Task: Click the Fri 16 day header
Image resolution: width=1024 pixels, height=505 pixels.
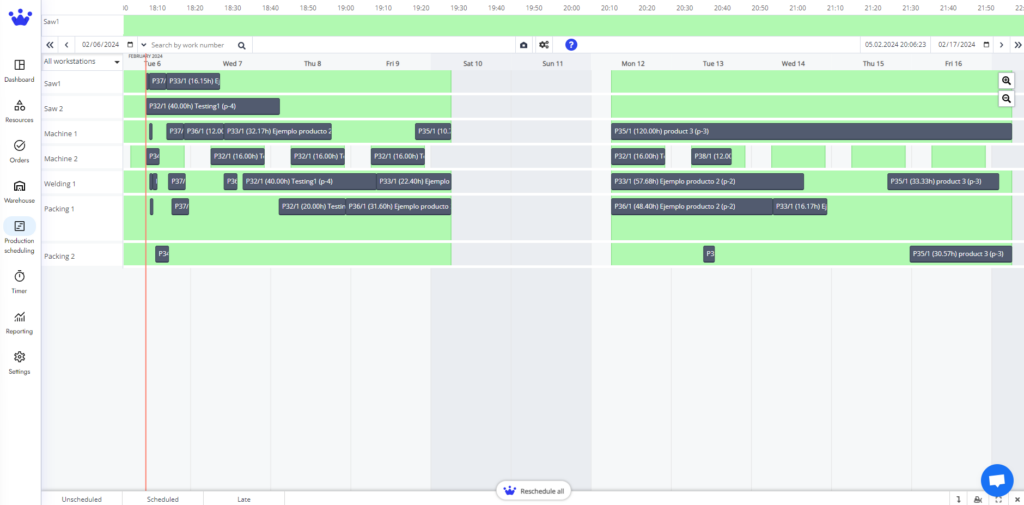Action: (x=953, y=64)
